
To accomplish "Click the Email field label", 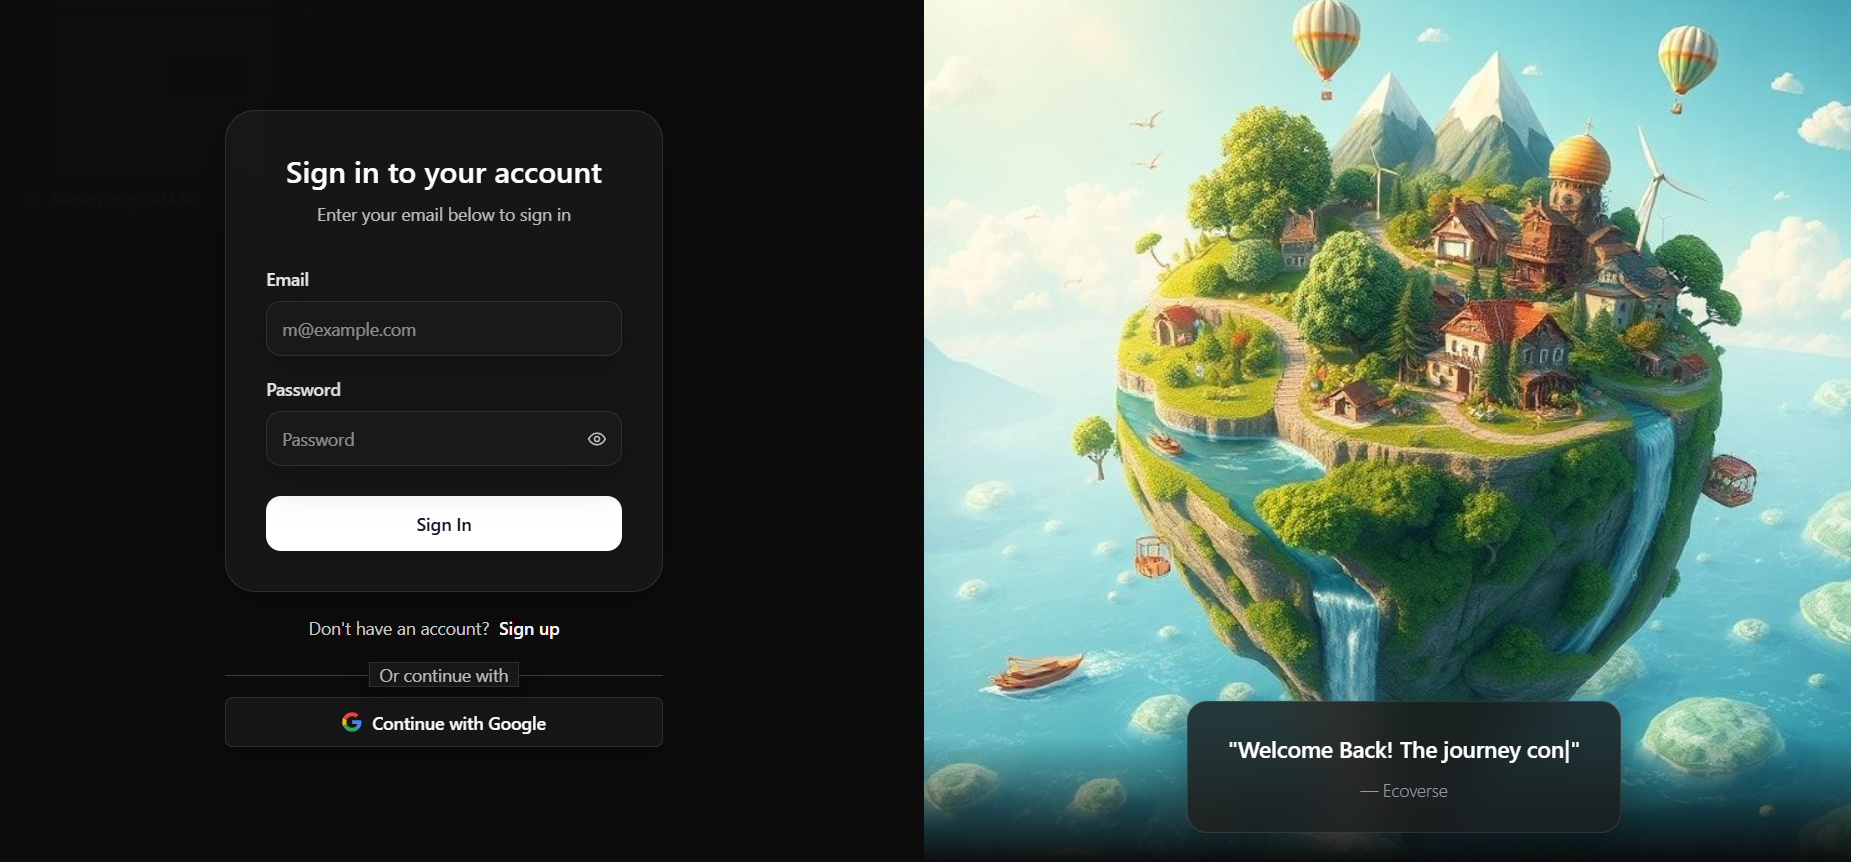I will (288, 280).
